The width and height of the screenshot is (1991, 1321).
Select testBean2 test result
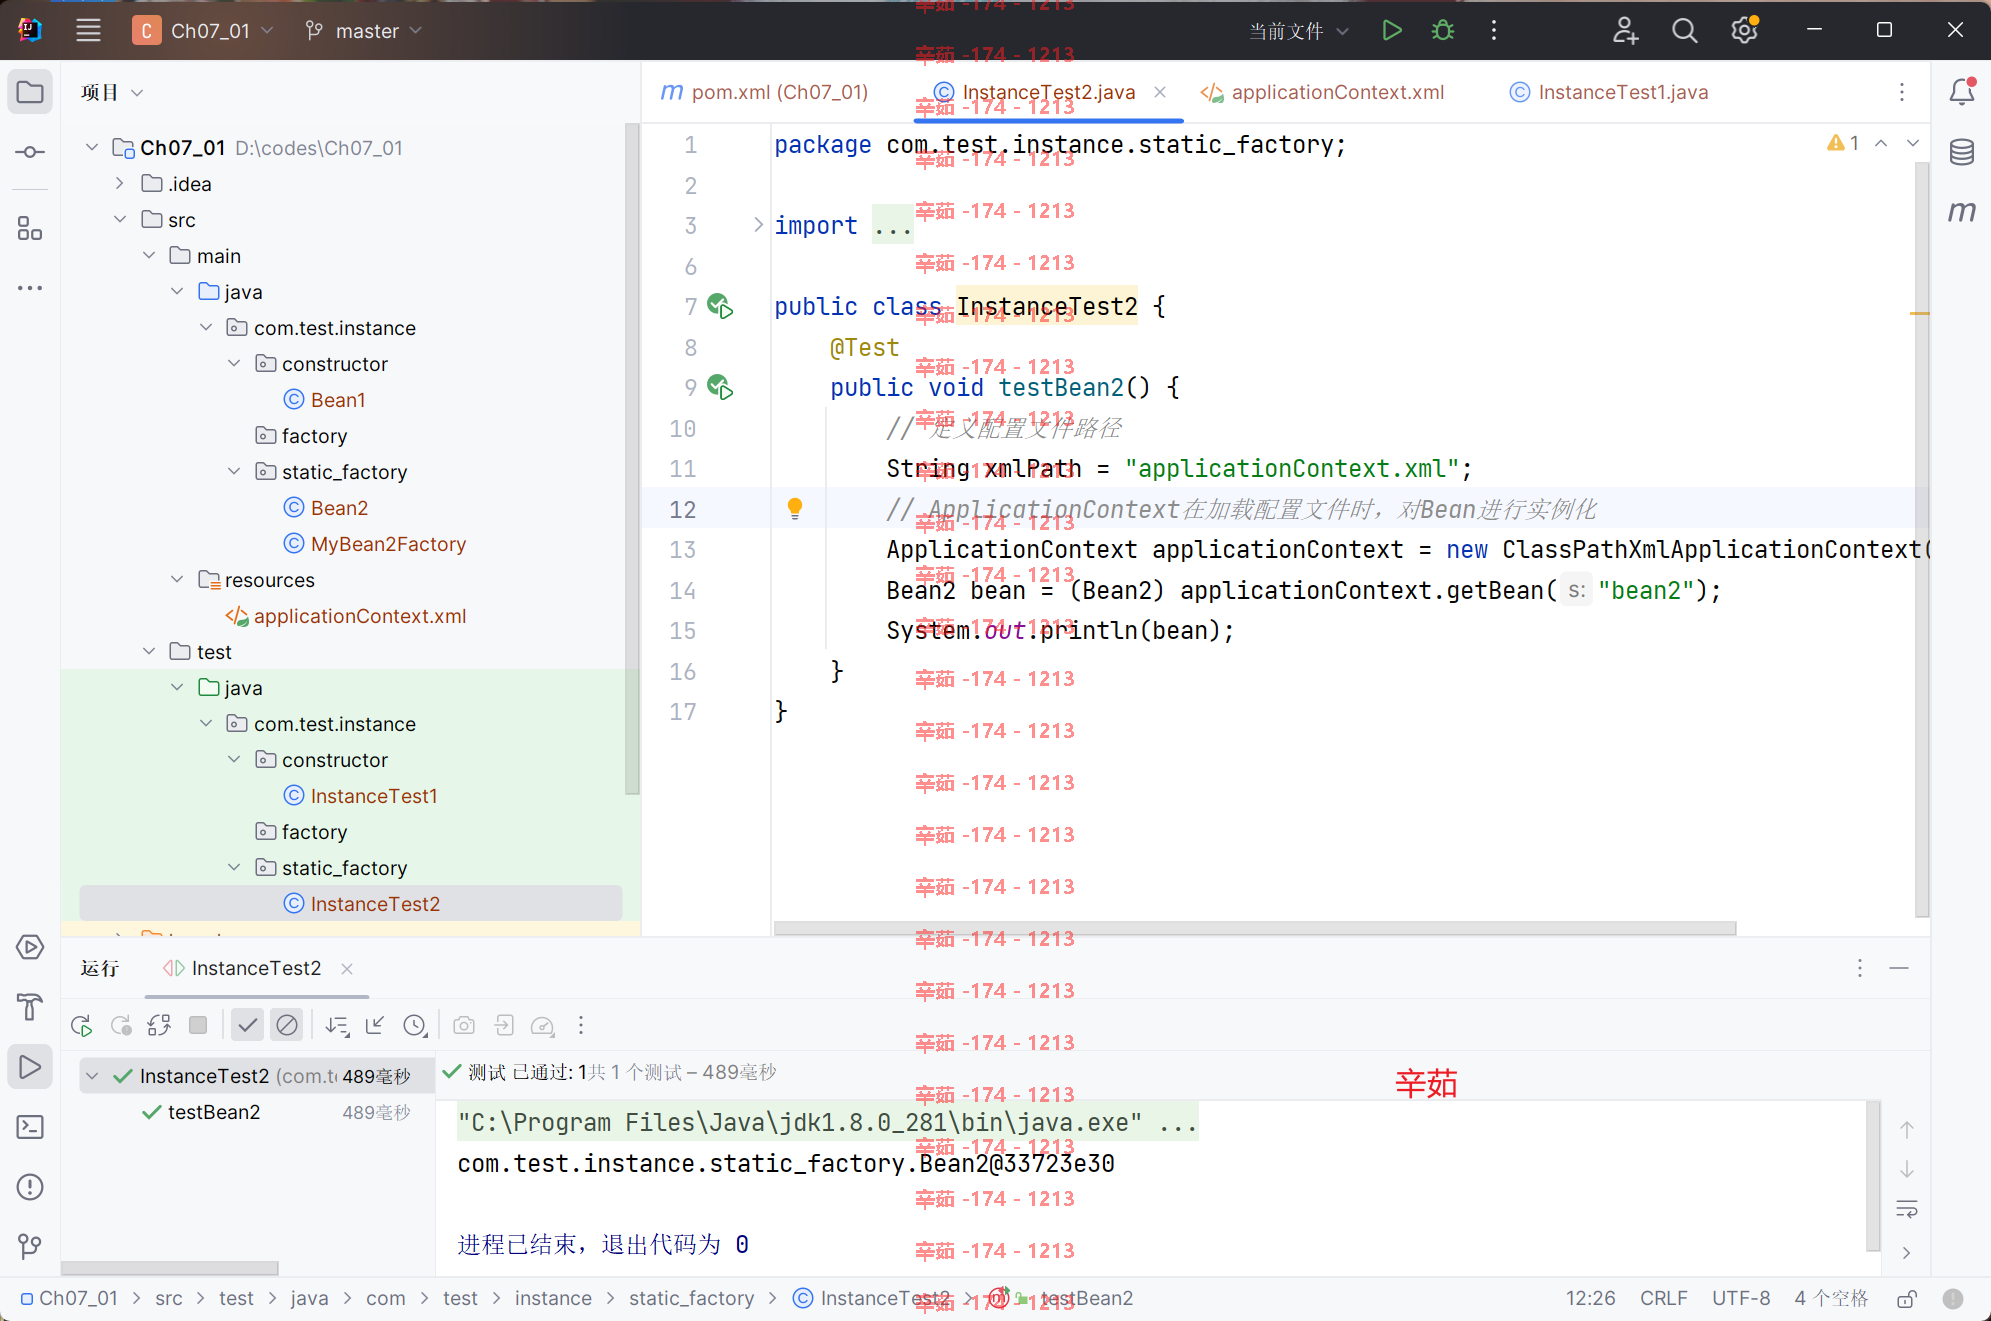tap(214, 1112)
